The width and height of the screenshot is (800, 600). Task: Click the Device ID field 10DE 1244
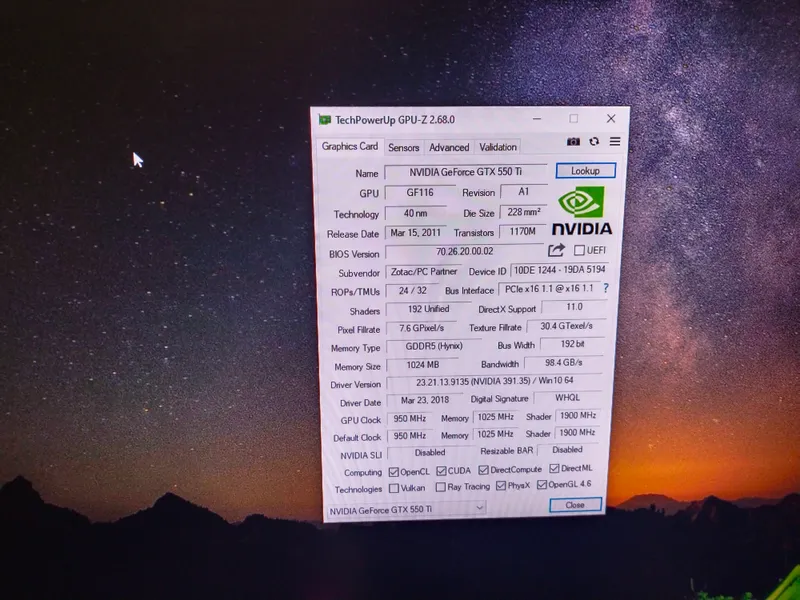(559, 269)
